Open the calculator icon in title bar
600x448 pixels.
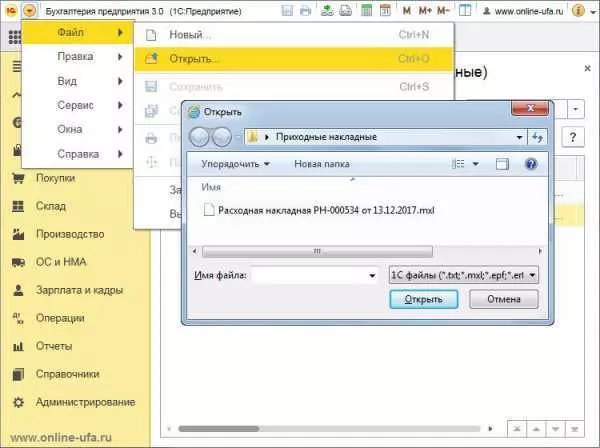(367, 10)
